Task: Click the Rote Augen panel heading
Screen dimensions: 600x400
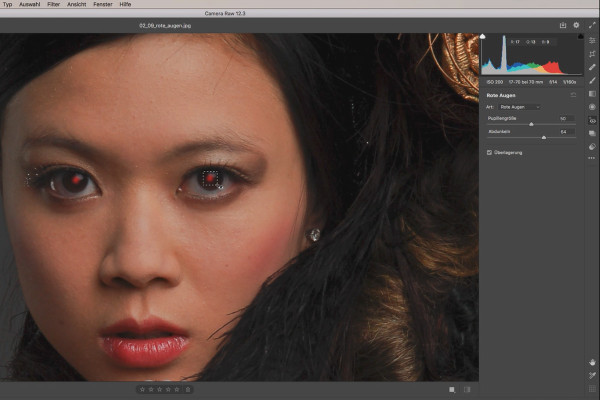Action: [x=501, y=95]
